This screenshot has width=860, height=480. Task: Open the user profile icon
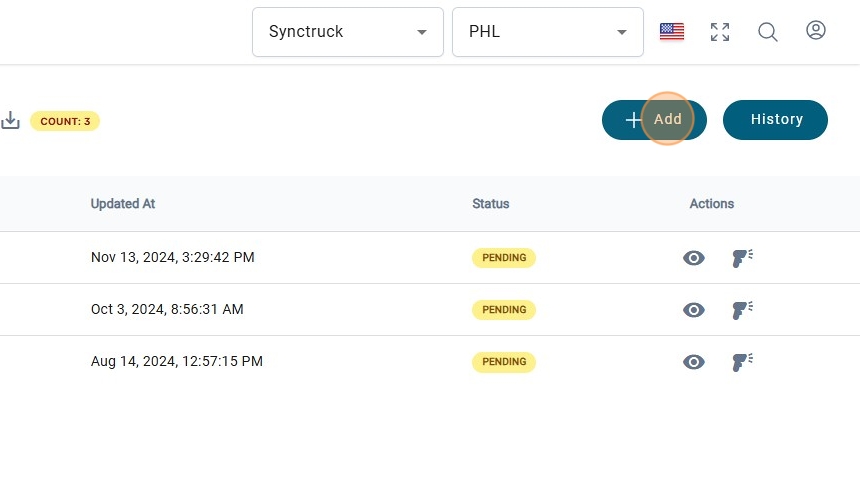[x=816, y=31]
